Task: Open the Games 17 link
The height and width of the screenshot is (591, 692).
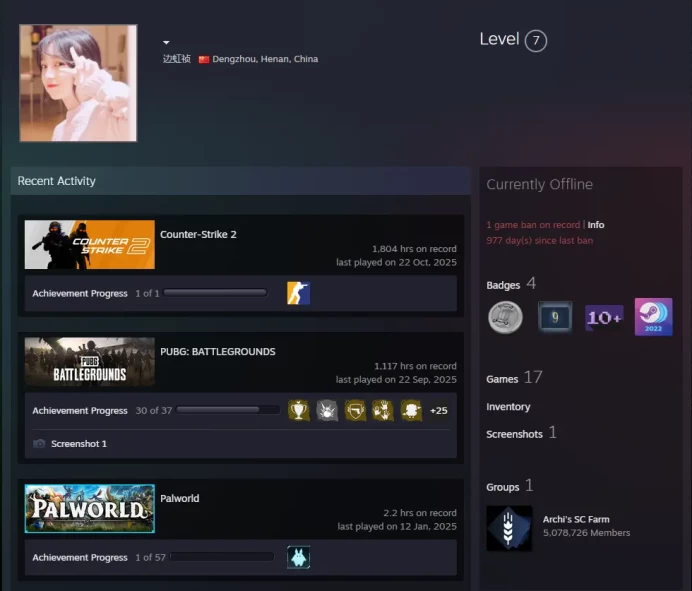Action: (x=514, y=378)
